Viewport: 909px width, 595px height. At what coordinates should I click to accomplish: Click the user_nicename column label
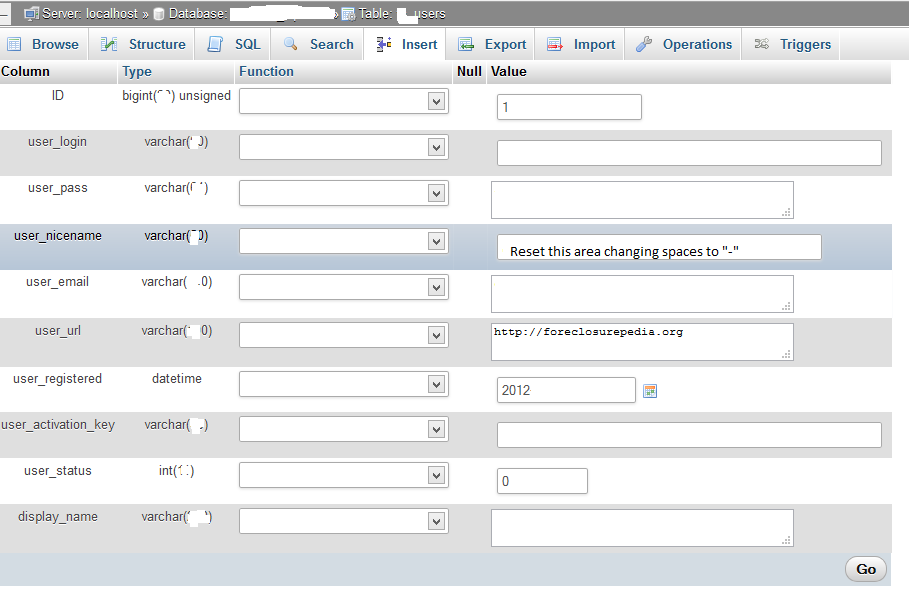coord(58,235)
